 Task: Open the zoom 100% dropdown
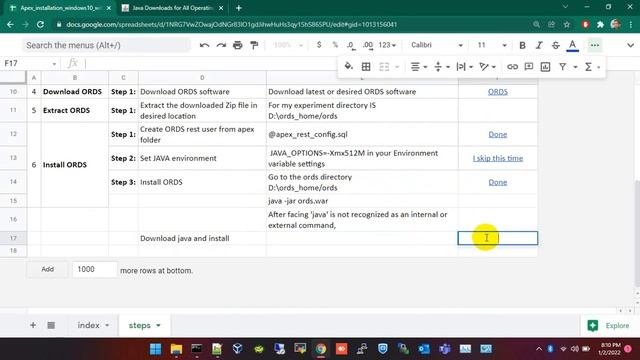pyautogui.click(x=288, y=45)
